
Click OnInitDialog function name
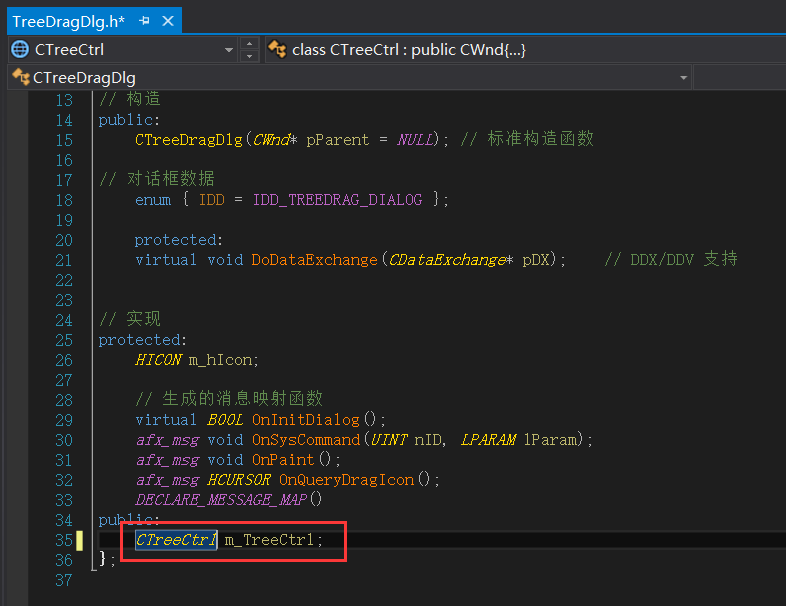click(x=306, y=420)
